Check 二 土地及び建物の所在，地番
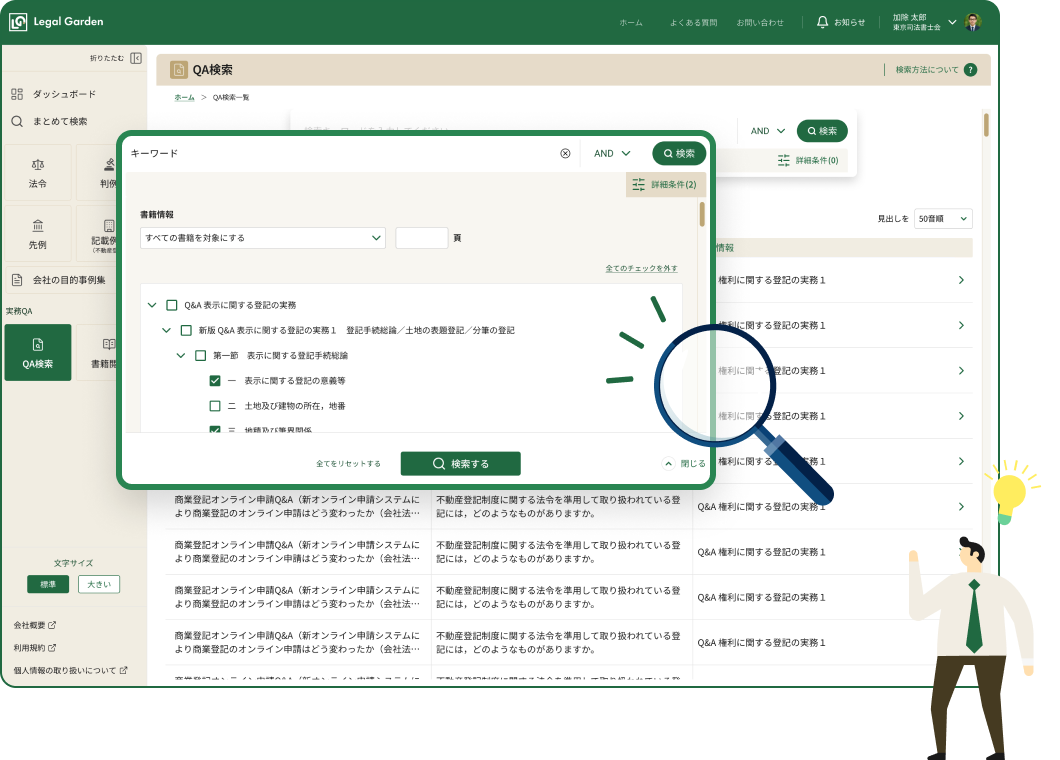 (x=215, y=406)
